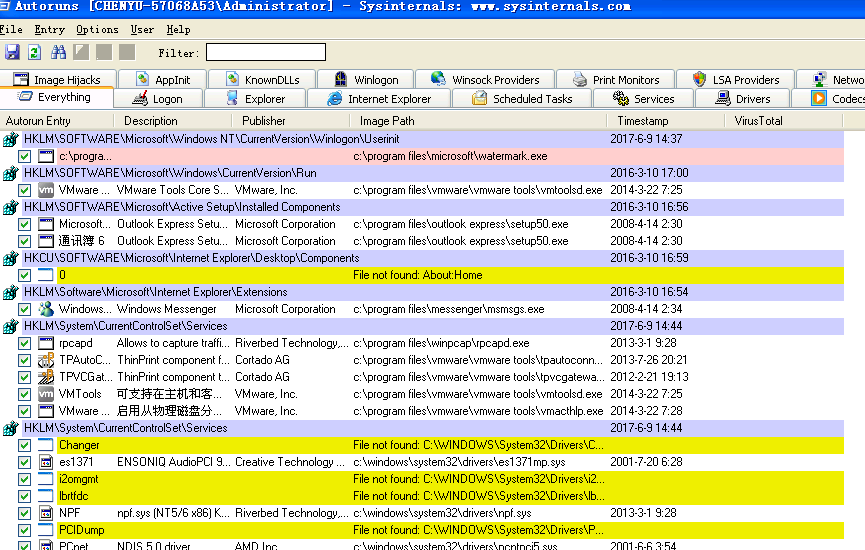Disable the rpcapd service checkbox
865x550 pixels.
[24, 343]
